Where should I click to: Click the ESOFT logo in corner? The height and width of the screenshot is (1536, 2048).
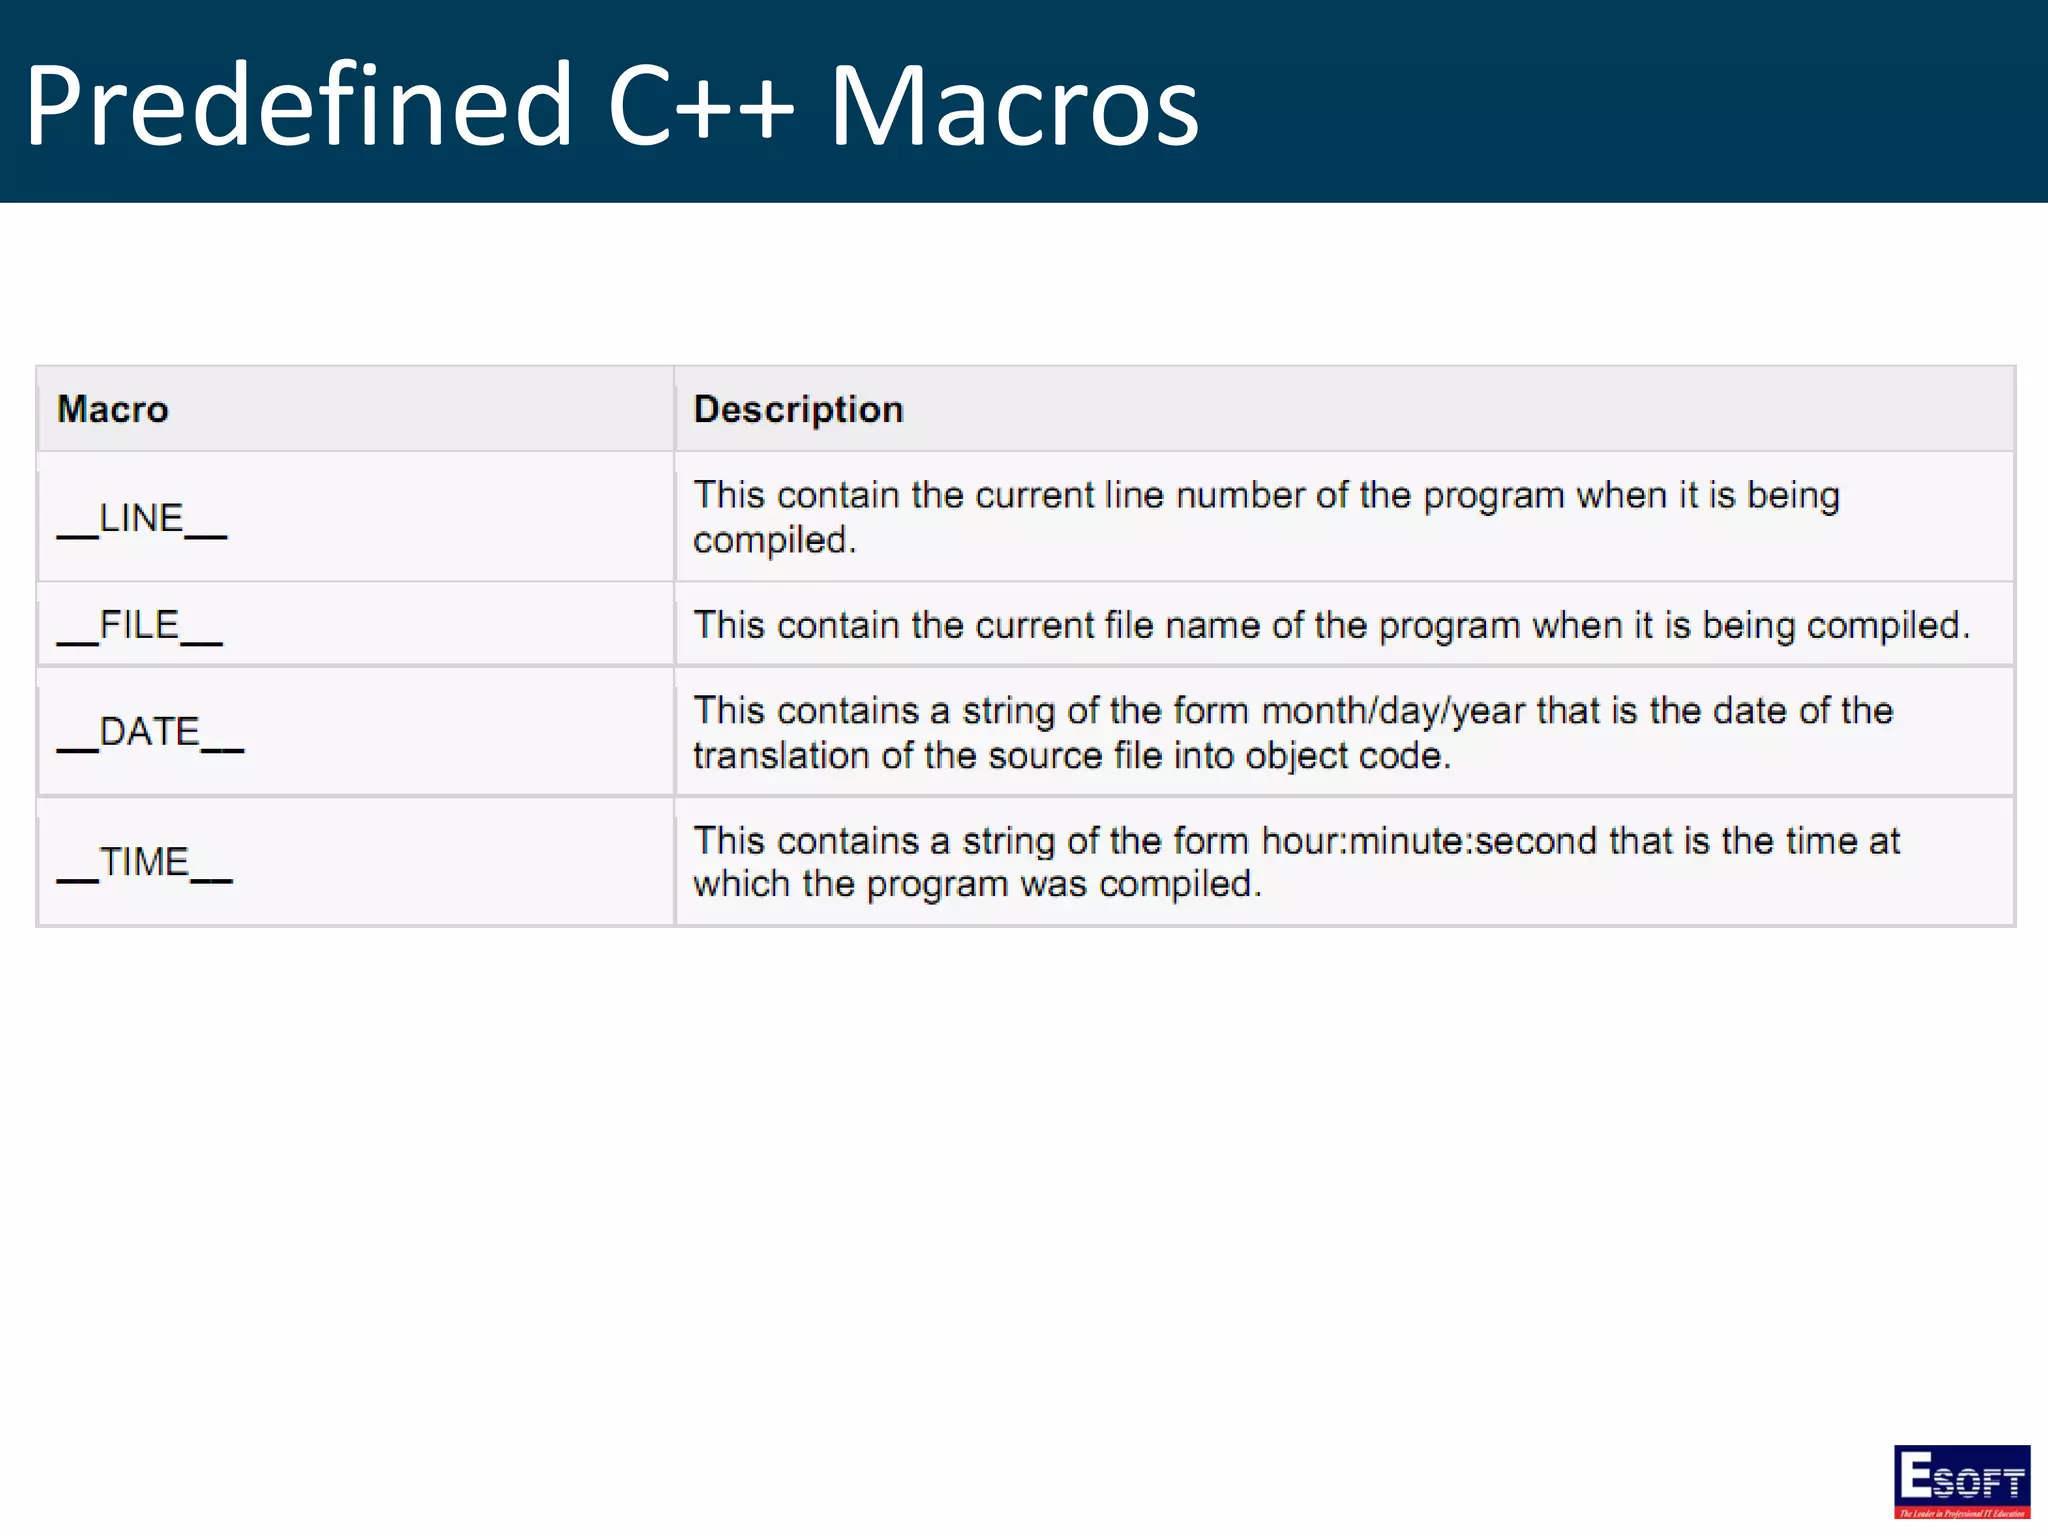(x=1961, y=1480)
